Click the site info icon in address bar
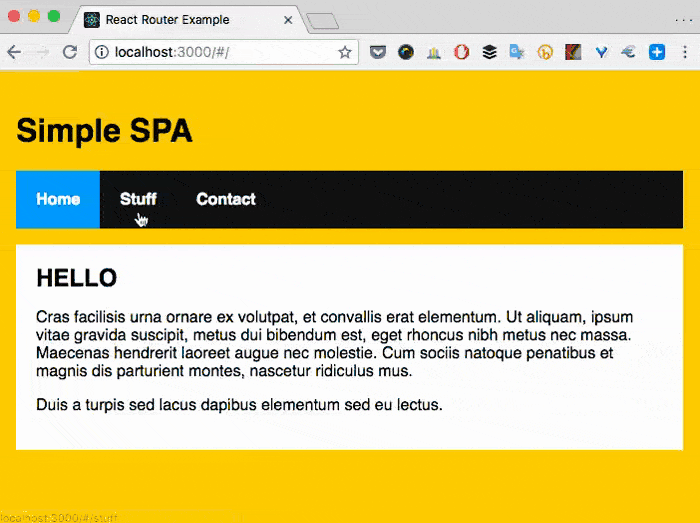700x523 pixels. coord(102,52)
